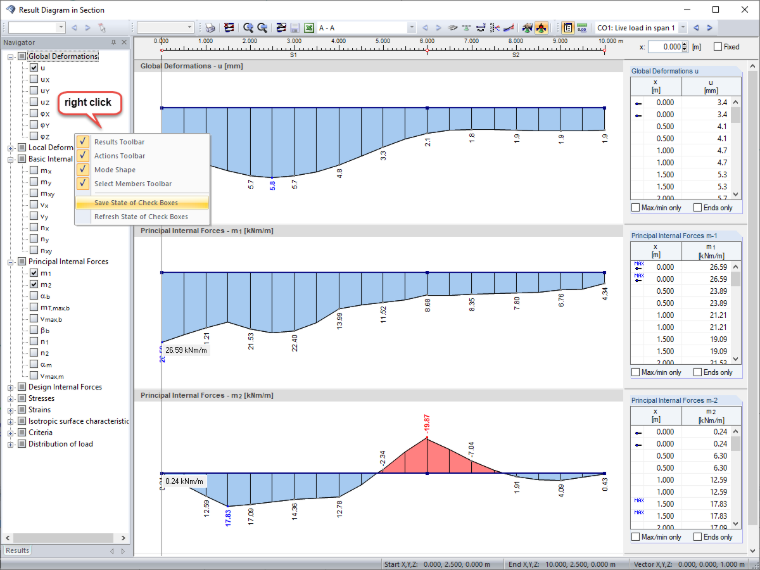Go to next load case arrow

pos(710,28)
